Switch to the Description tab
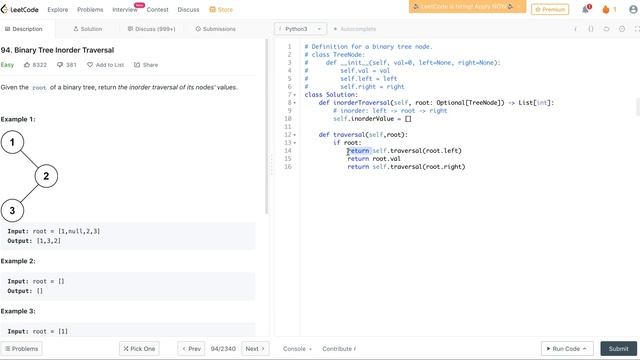This screenshot has width=640, height=360. [x=24, y=29]
